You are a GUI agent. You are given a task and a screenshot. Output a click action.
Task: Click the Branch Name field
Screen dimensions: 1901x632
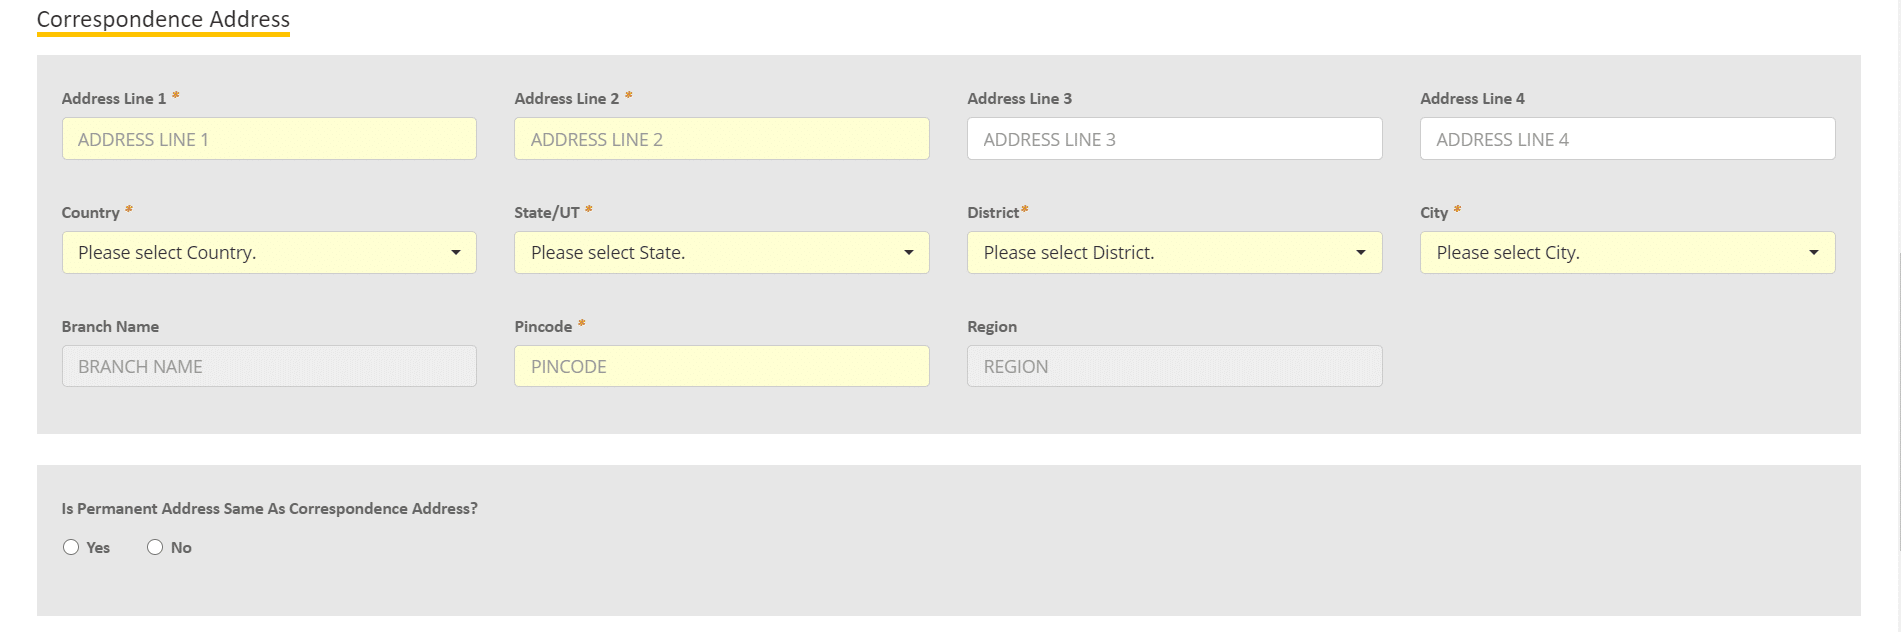coord(269,367)
